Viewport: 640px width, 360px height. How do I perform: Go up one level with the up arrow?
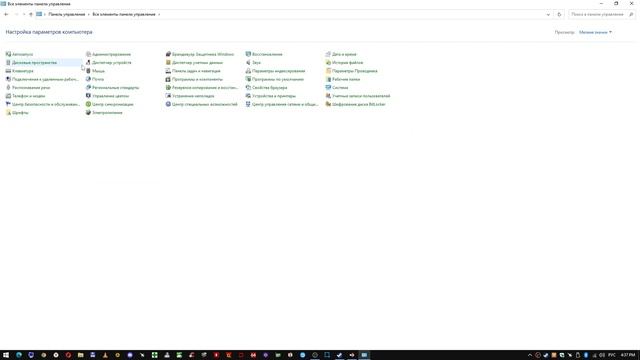coord(31,14)
